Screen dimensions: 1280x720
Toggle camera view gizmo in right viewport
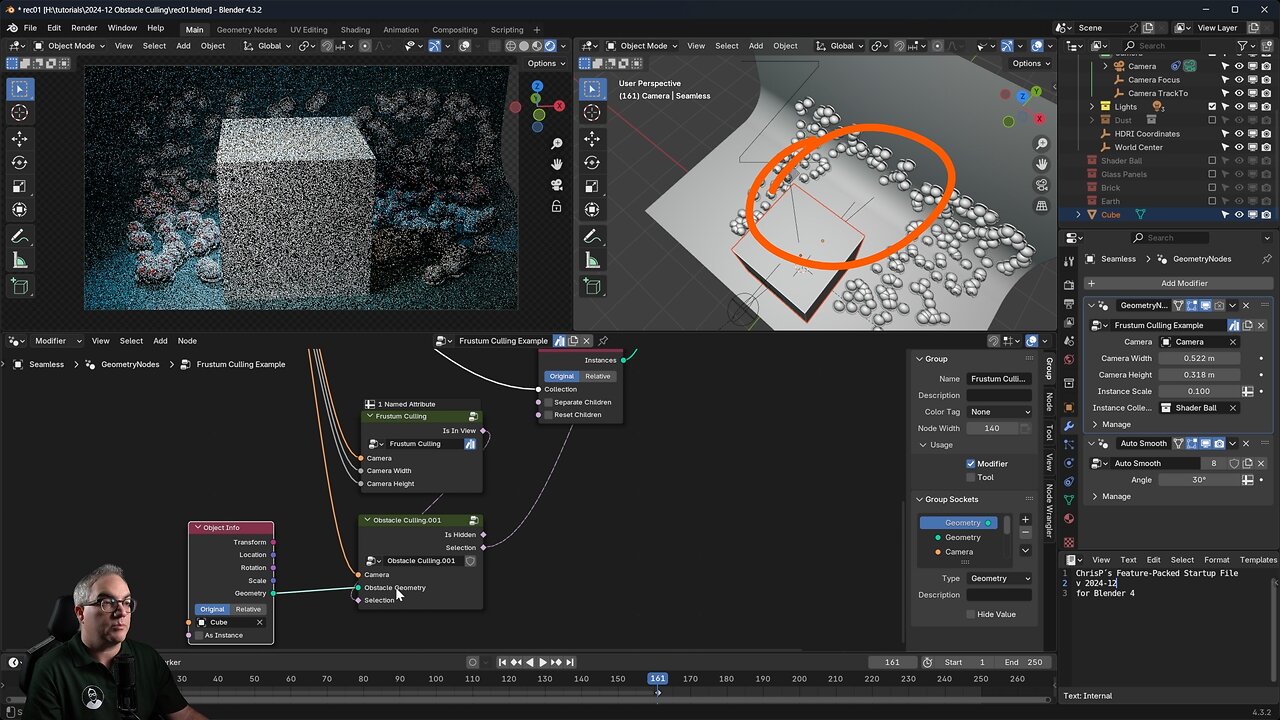pyautogui.click(x=1041, y=185)
